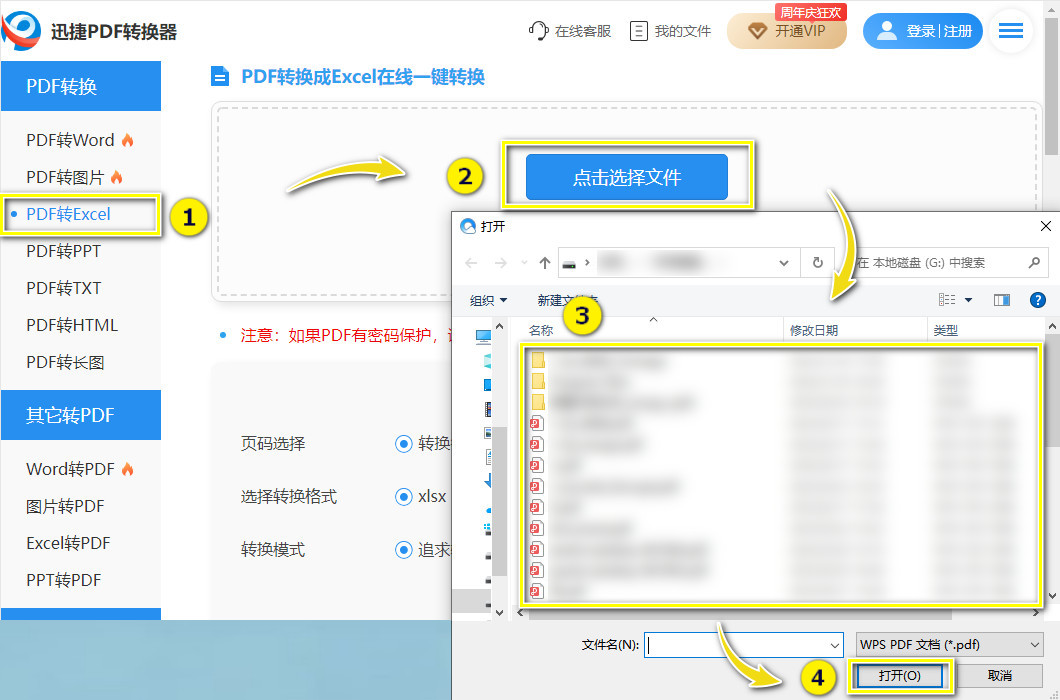The width and height of the screenshot is (1060, 700).
Task: Click the 取消 button in the dialog
Action: (x=1000, y=676)
